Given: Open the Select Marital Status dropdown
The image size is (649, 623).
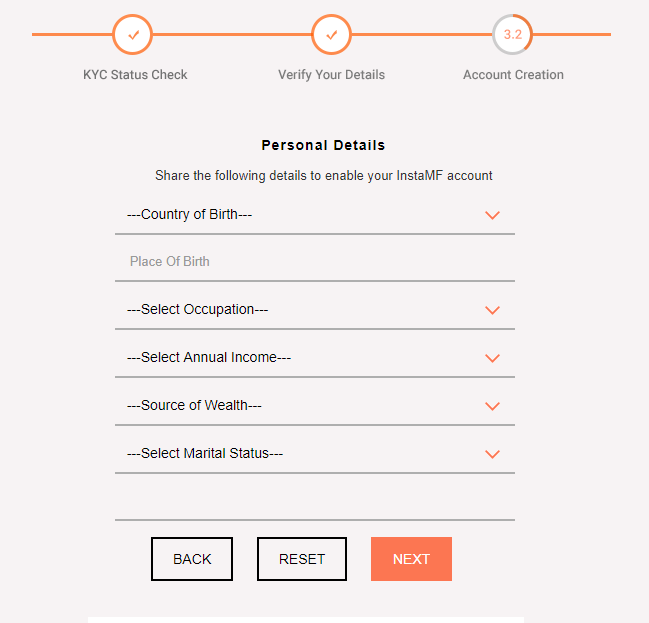Looking at the screenshot, I should pos(300,454).
